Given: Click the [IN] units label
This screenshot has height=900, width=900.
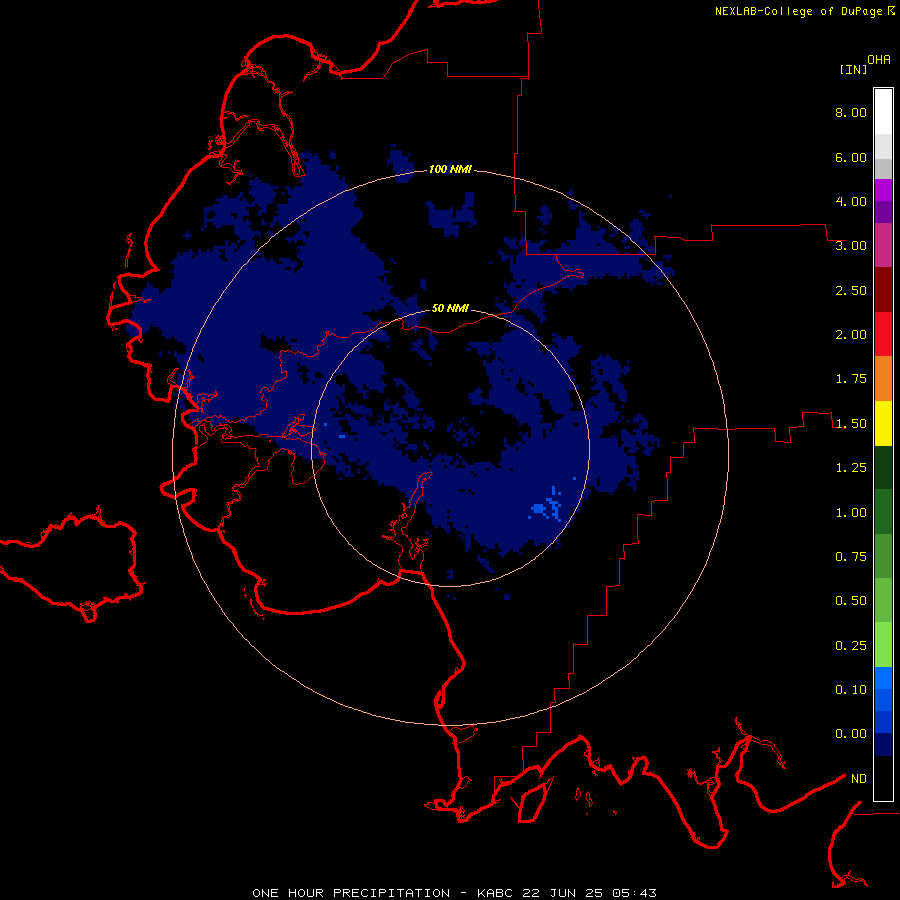Looking at the screenshot, I should (x=853, y=69).
